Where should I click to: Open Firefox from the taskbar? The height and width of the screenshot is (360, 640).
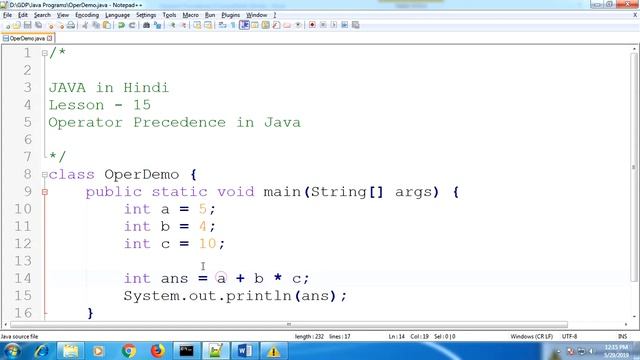click(158, 351)
